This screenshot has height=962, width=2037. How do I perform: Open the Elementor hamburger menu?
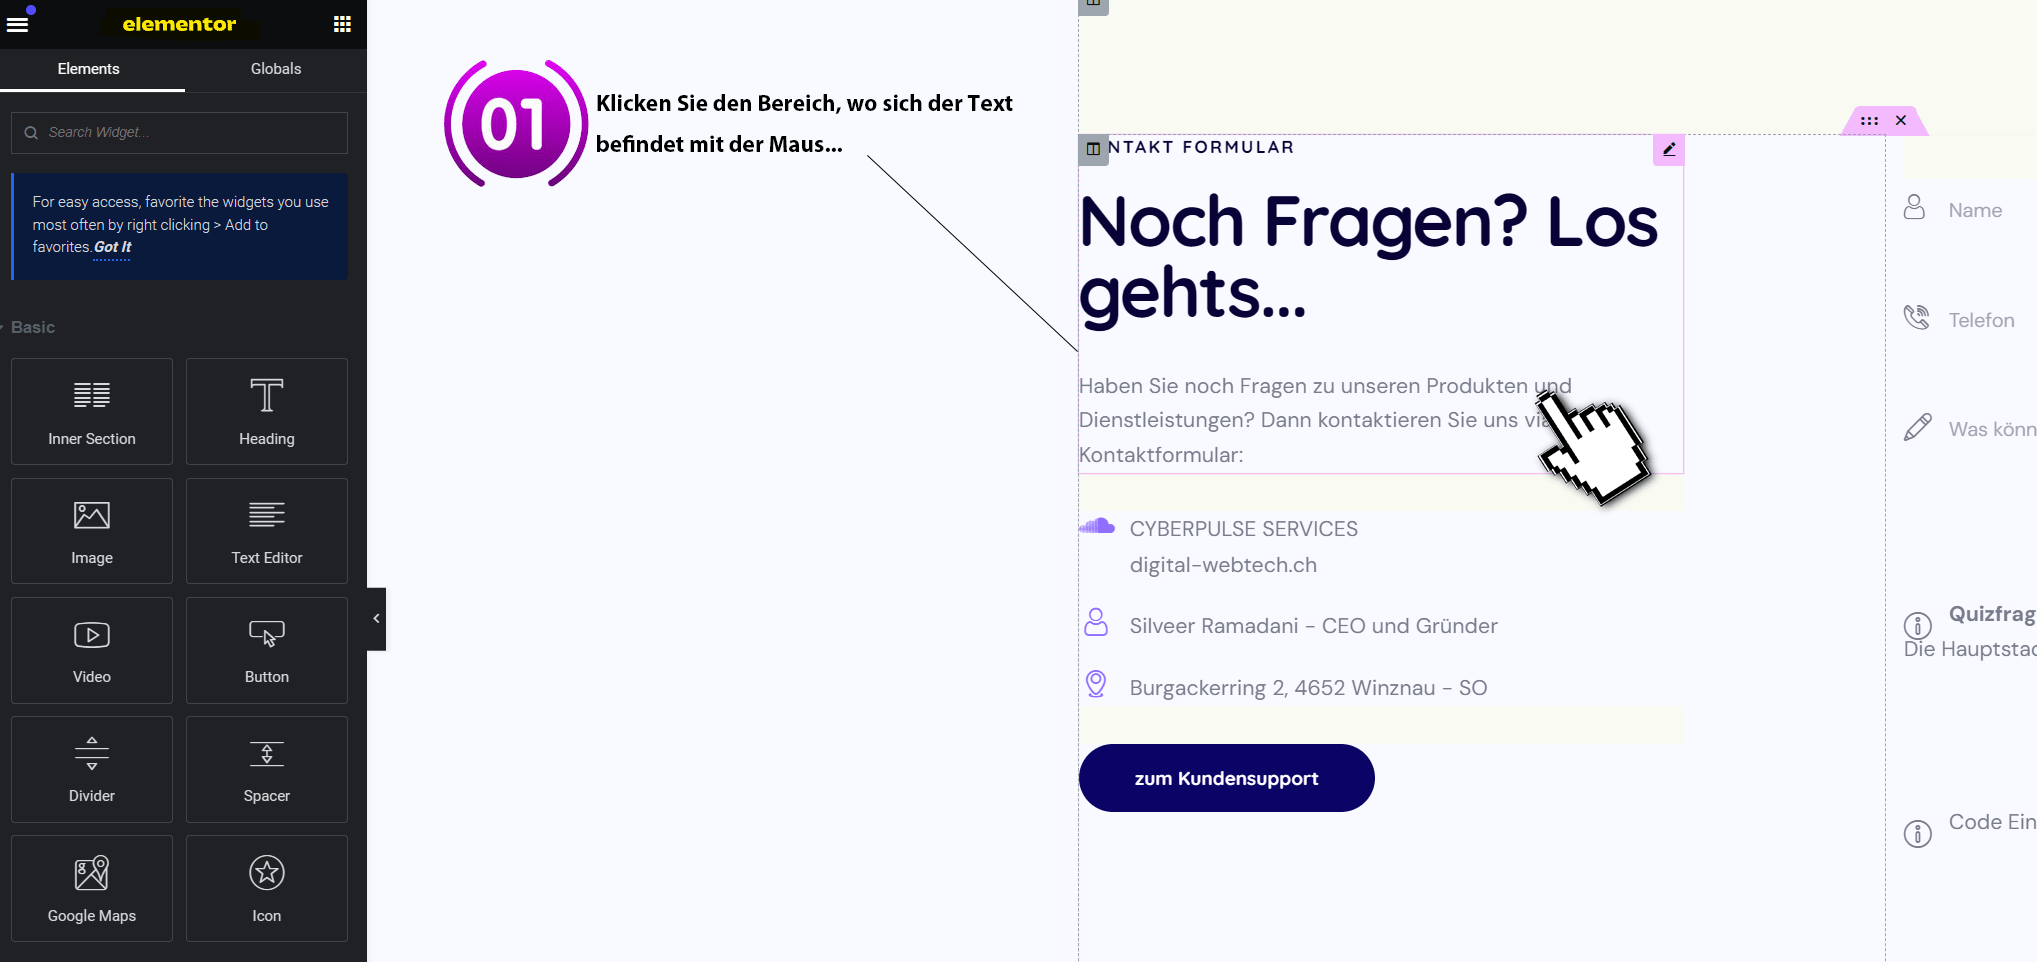[17, 22]
